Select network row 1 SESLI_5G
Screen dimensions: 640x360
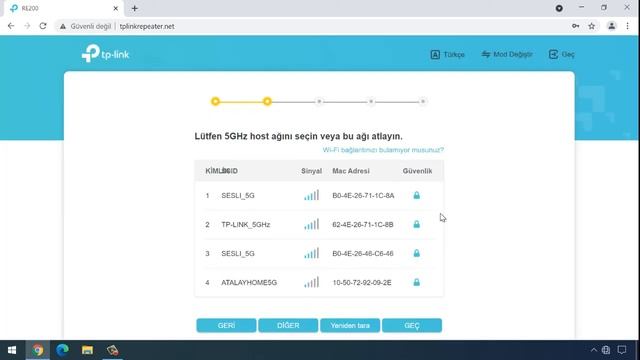pos(319,196)
